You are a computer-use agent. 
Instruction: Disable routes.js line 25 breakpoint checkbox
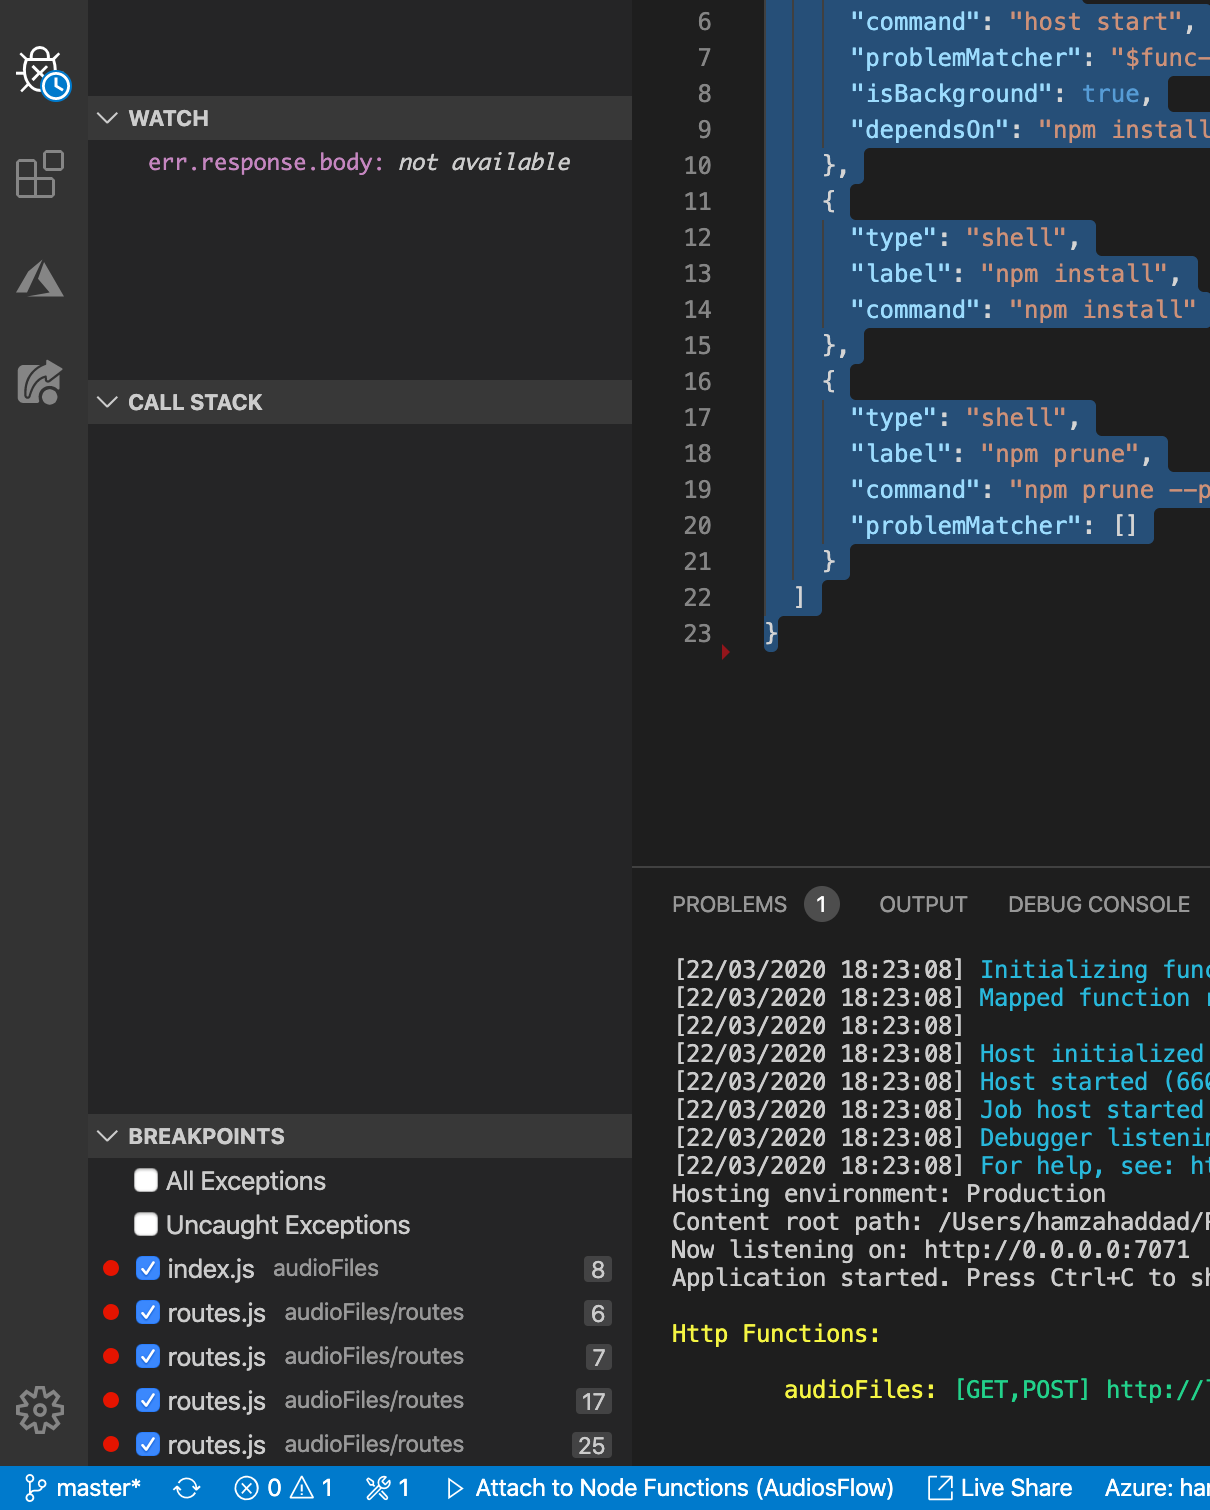pos(148,1445)
